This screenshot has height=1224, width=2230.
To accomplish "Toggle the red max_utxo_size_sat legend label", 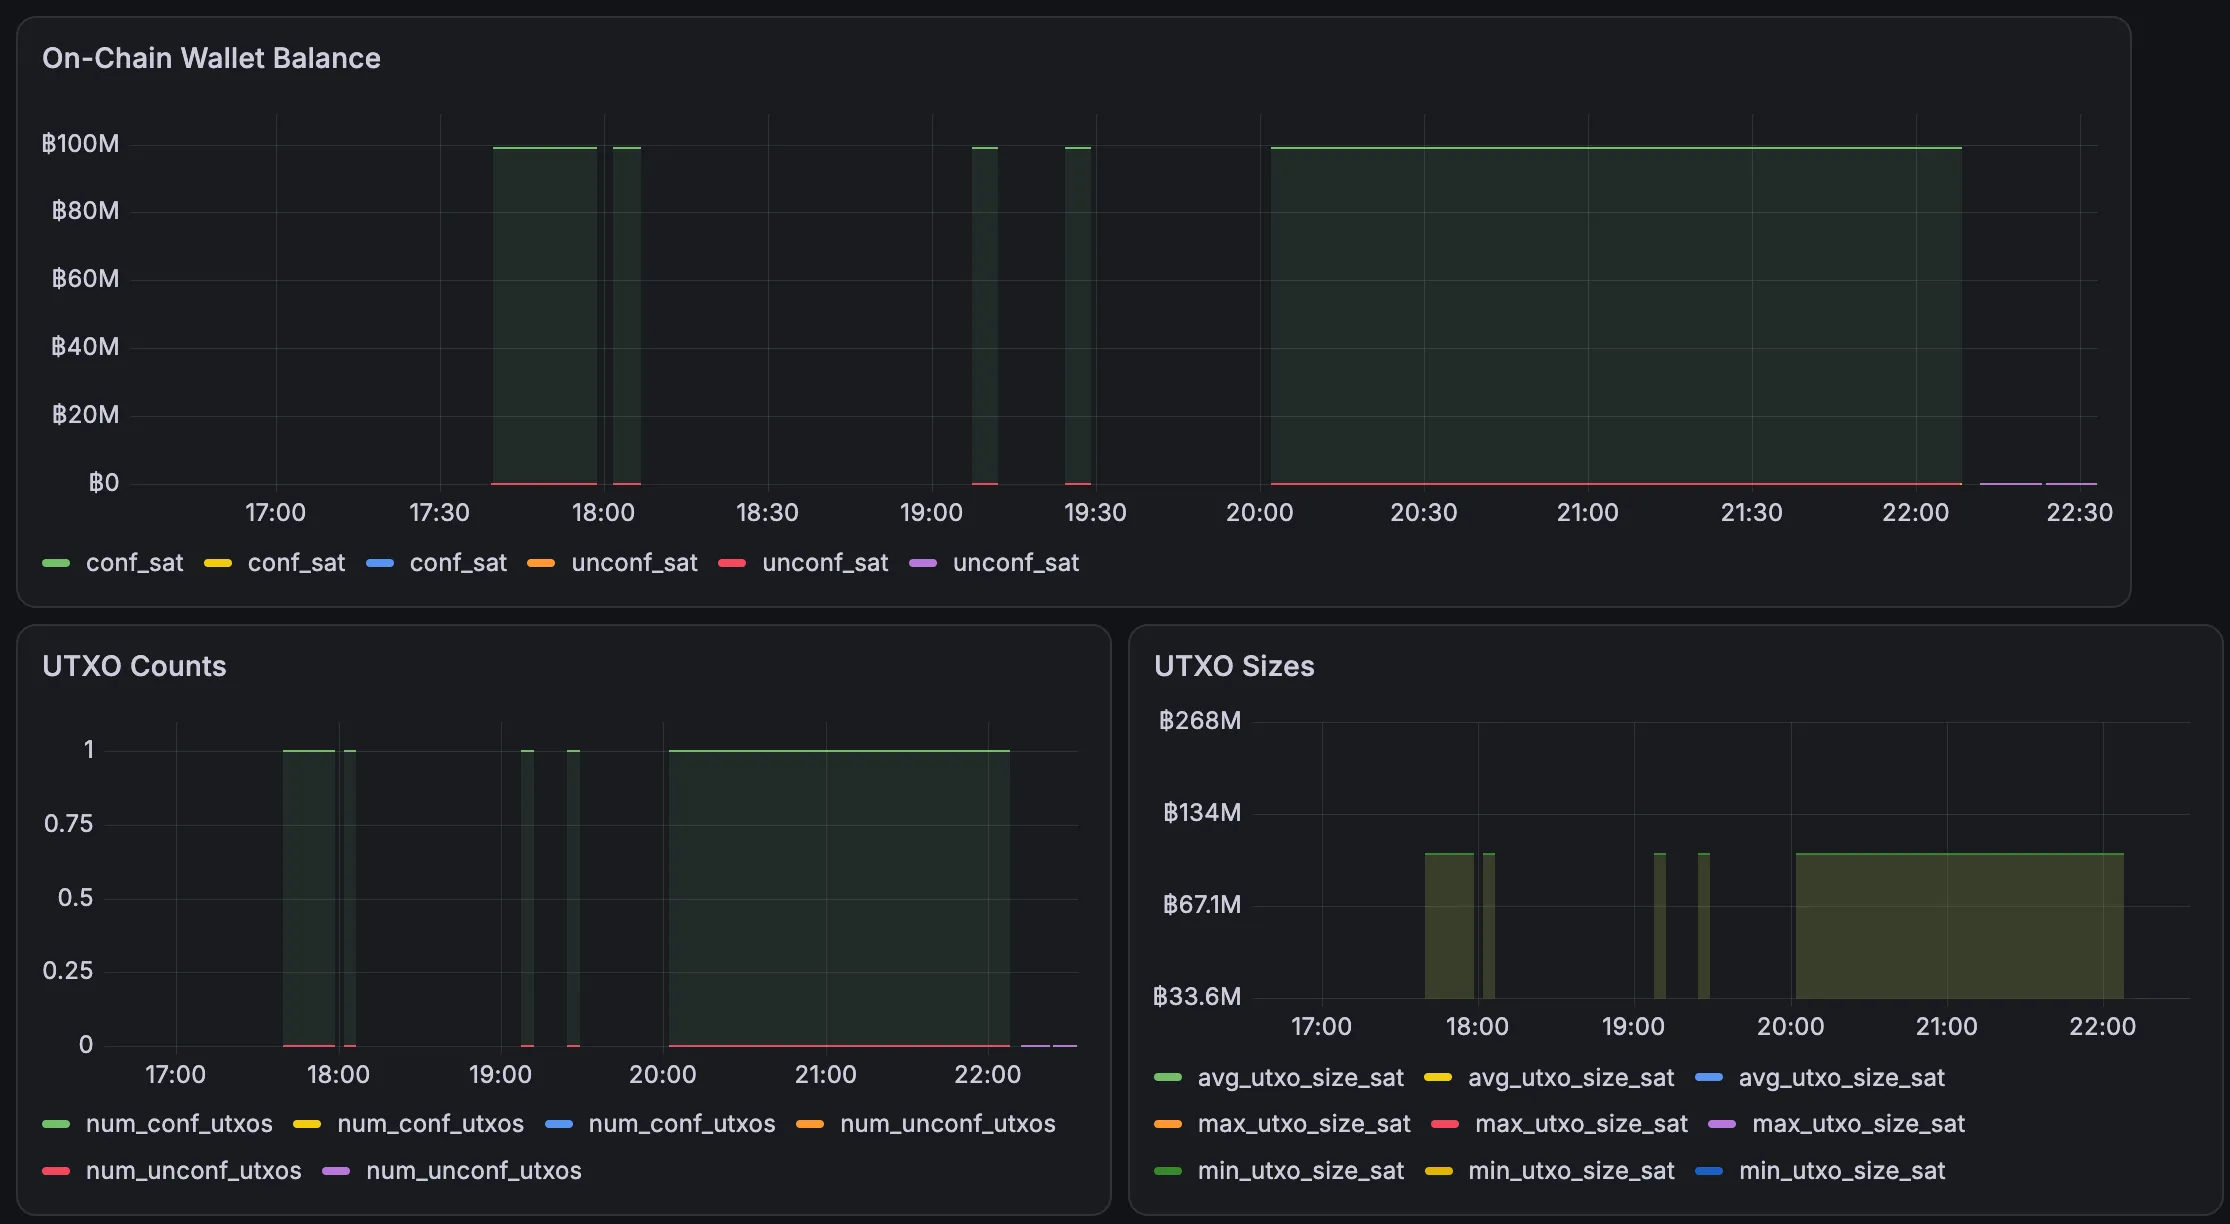I will [1581, 1124].
